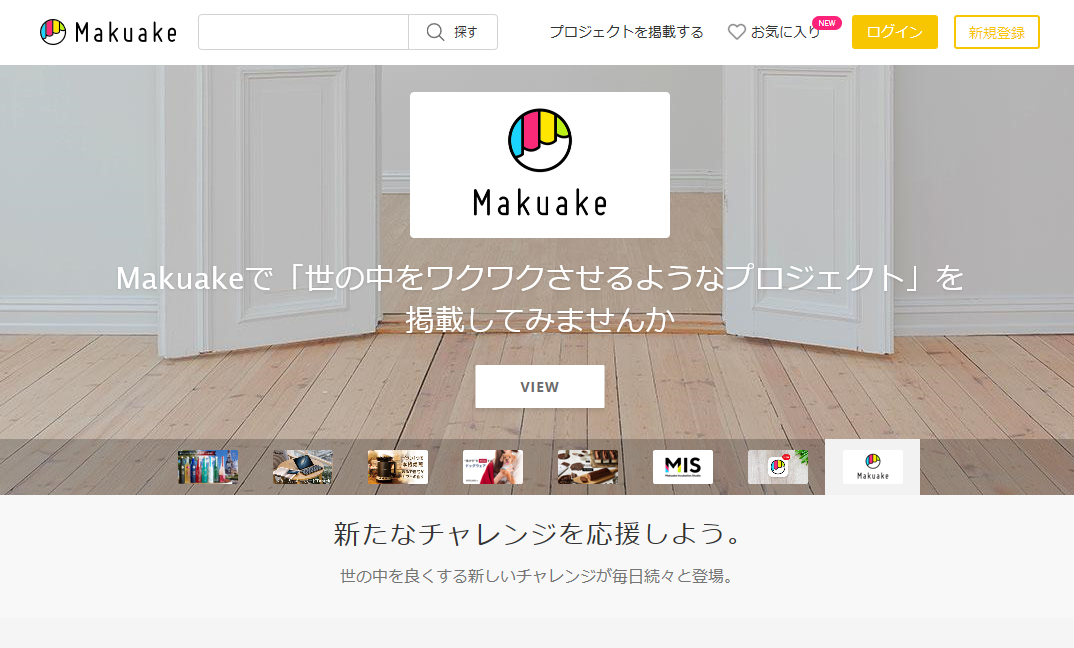Select the coffee maker slide thumbnail

398,467
